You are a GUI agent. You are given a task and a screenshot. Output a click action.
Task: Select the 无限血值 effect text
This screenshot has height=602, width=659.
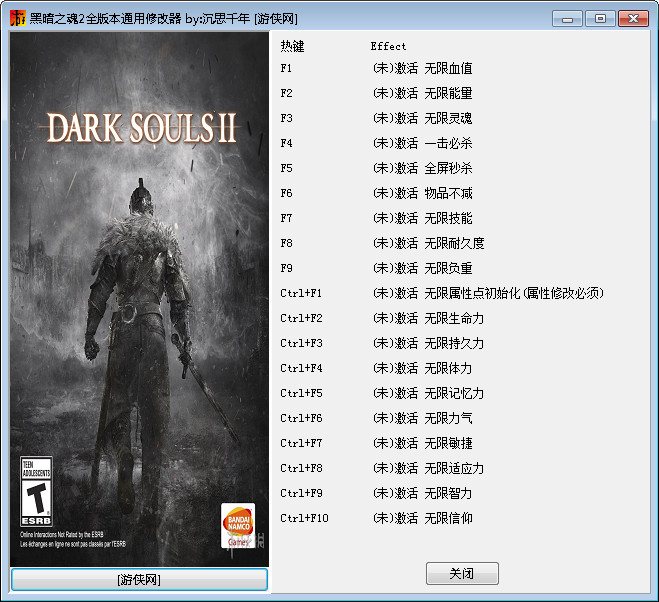tap(448, 68)
